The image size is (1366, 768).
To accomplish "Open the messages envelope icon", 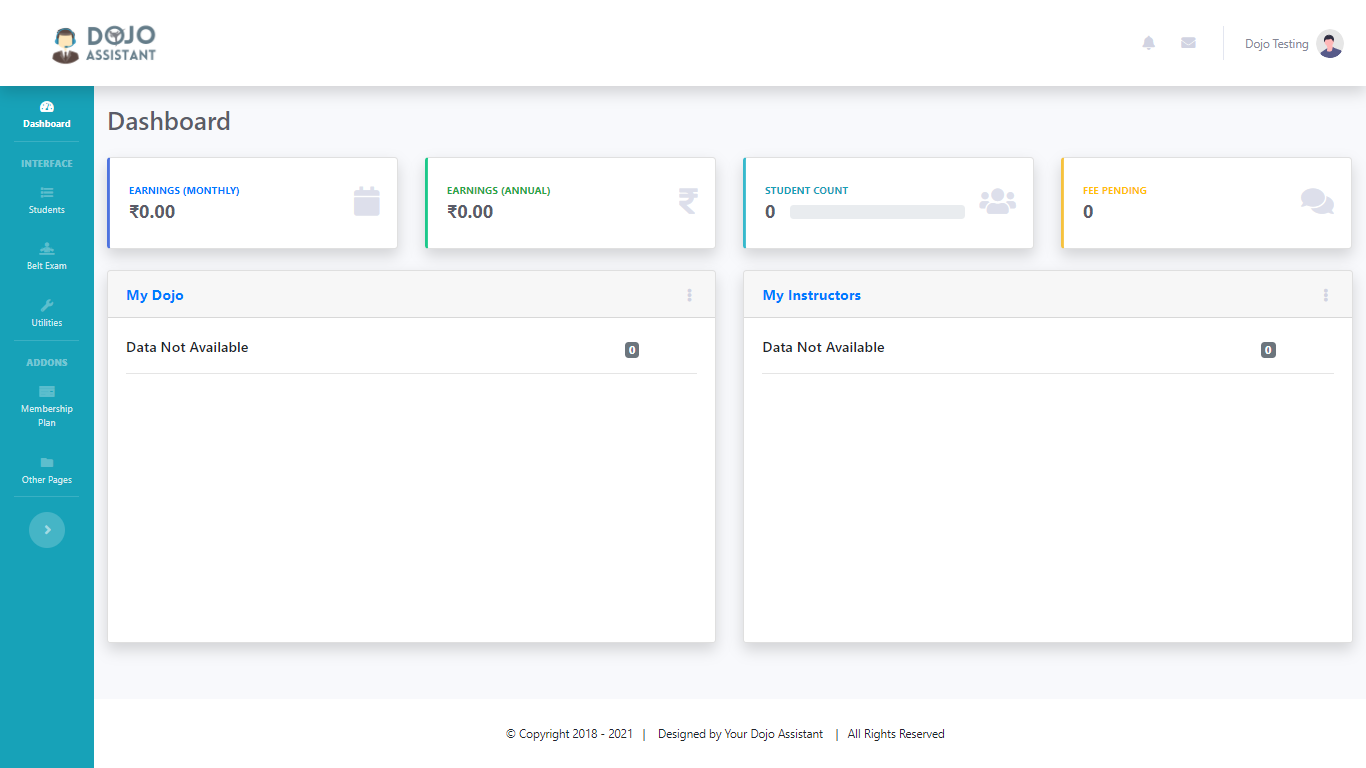I will [x=1188, y=43].
